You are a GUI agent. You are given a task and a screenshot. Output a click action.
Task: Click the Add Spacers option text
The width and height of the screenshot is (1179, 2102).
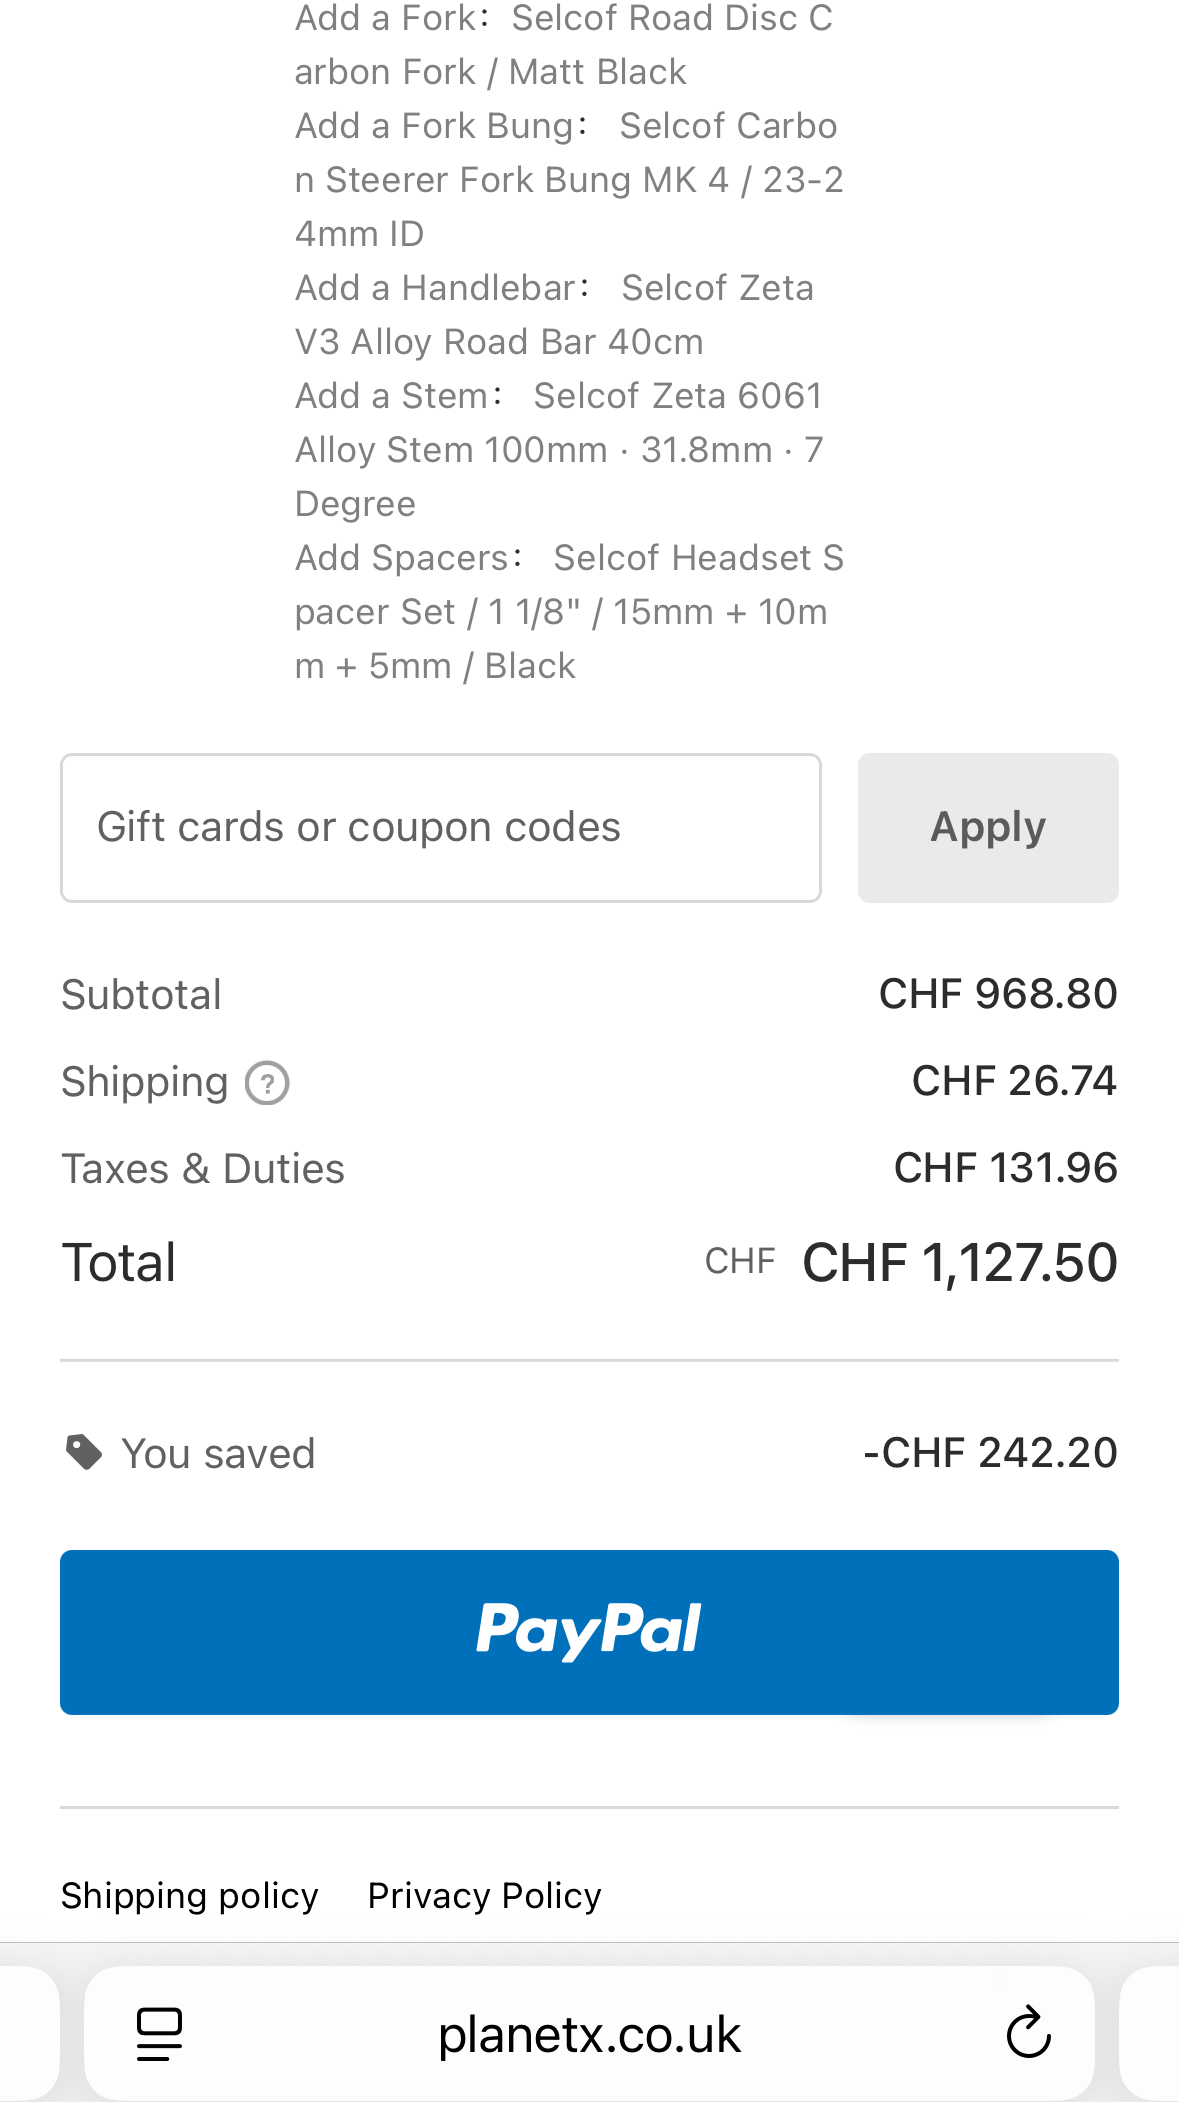point(568,612)
